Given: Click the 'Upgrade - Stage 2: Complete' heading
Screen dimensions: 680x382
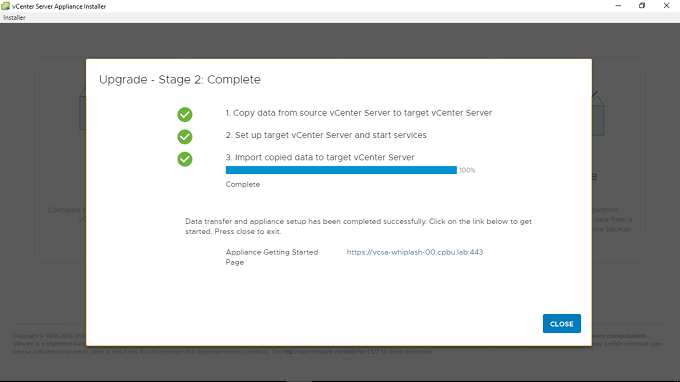Looking at the screenshot, I should (180, 80).
